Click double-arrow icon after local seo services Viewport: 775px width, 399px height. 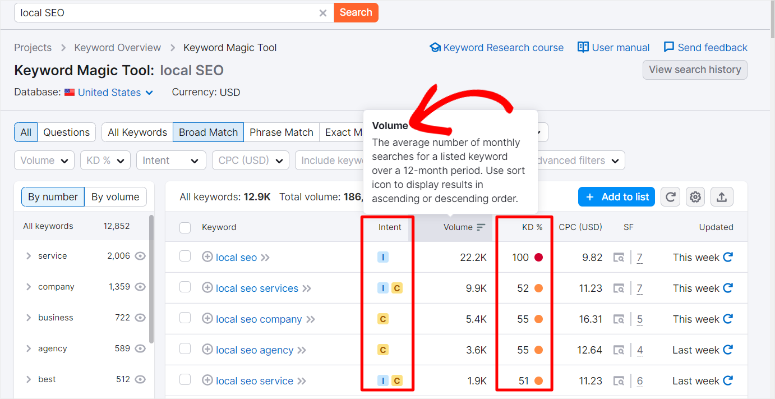[x=307, y=288]
